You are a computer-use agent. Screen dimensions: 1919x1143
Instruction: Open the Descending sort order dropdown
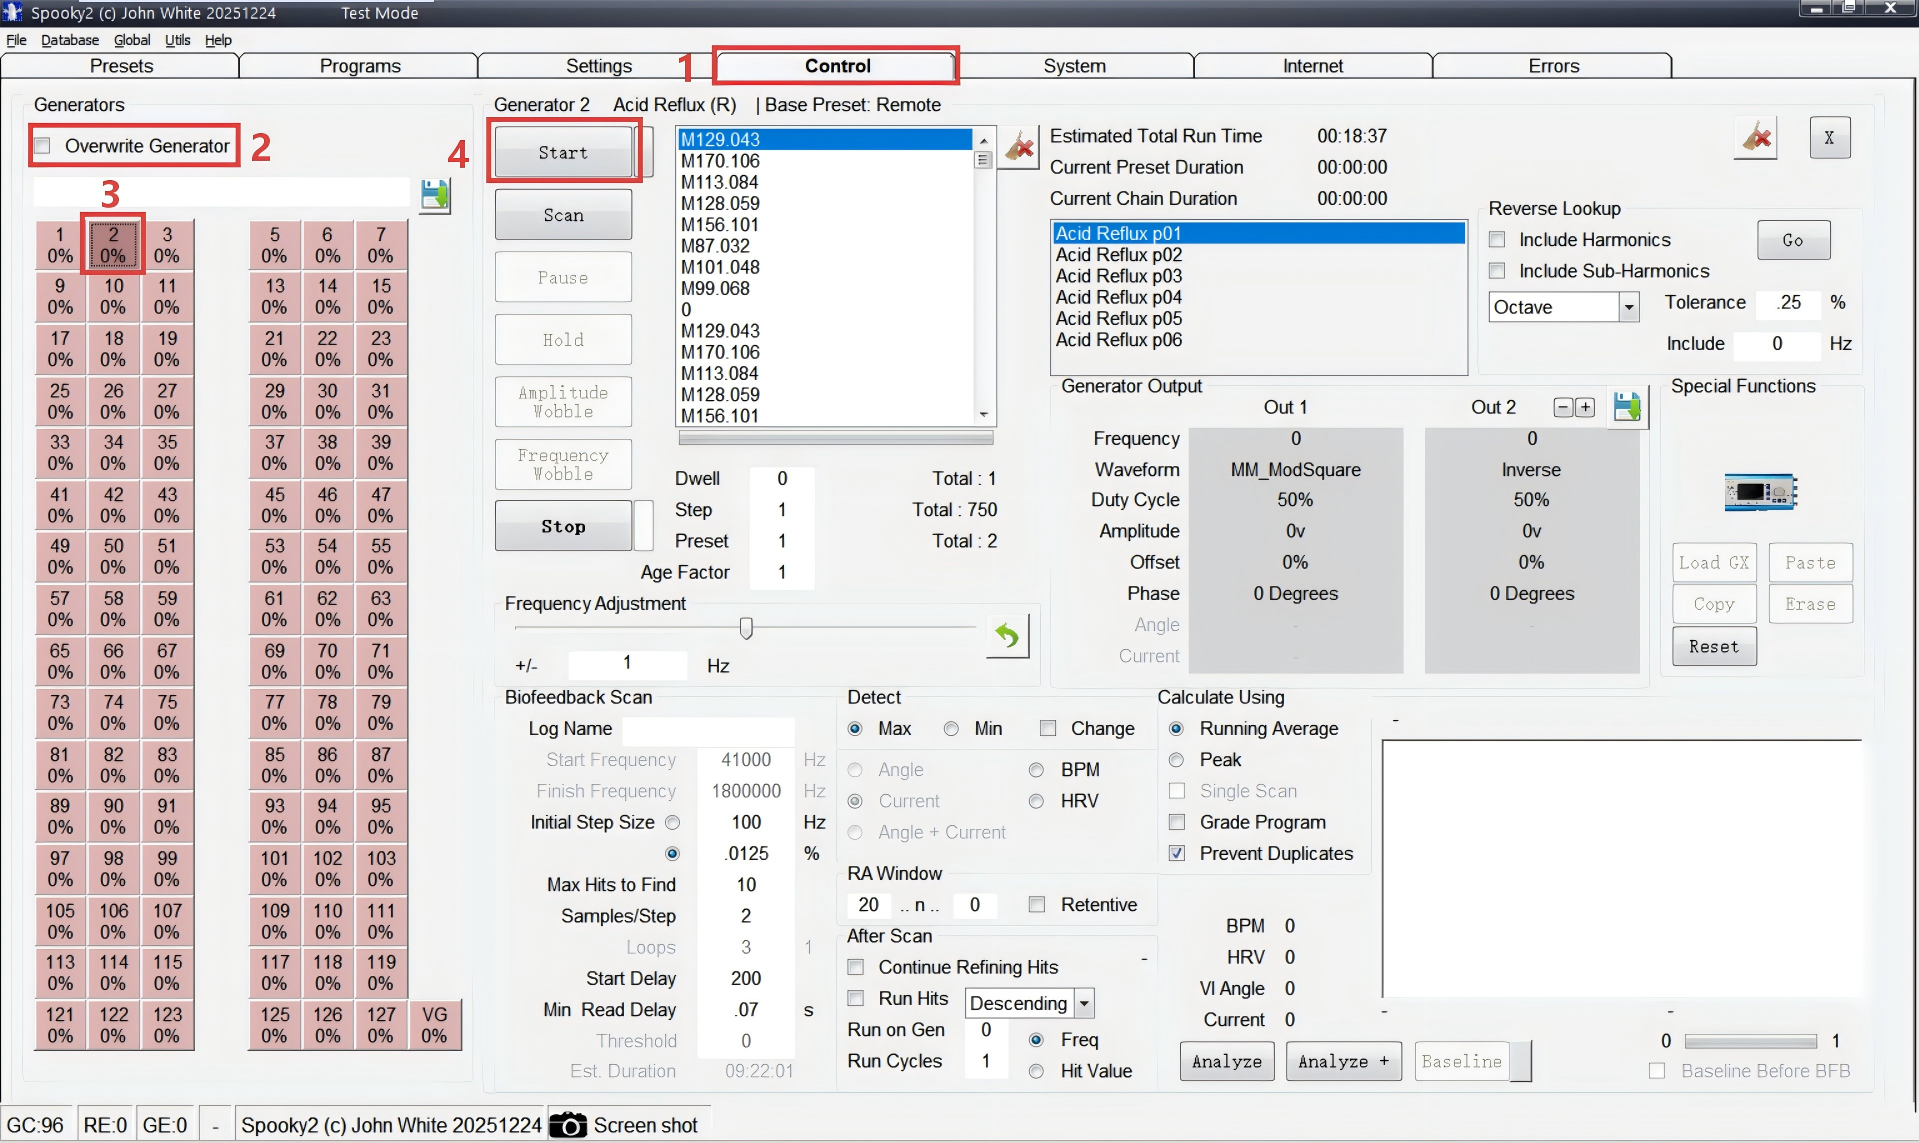tap(1085, 1003)
